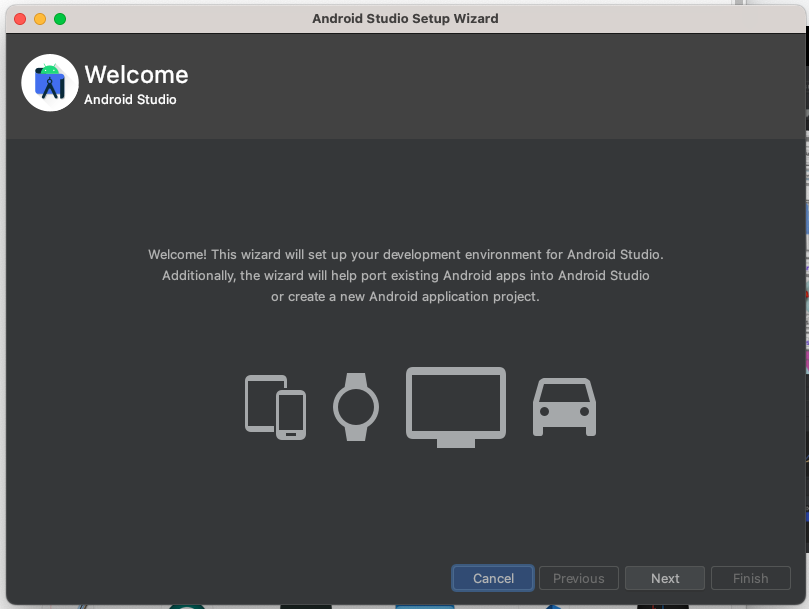Minimize the Setup Wizard window
The height and width of the screenshot is (609, 809).
tap(40, 19)
